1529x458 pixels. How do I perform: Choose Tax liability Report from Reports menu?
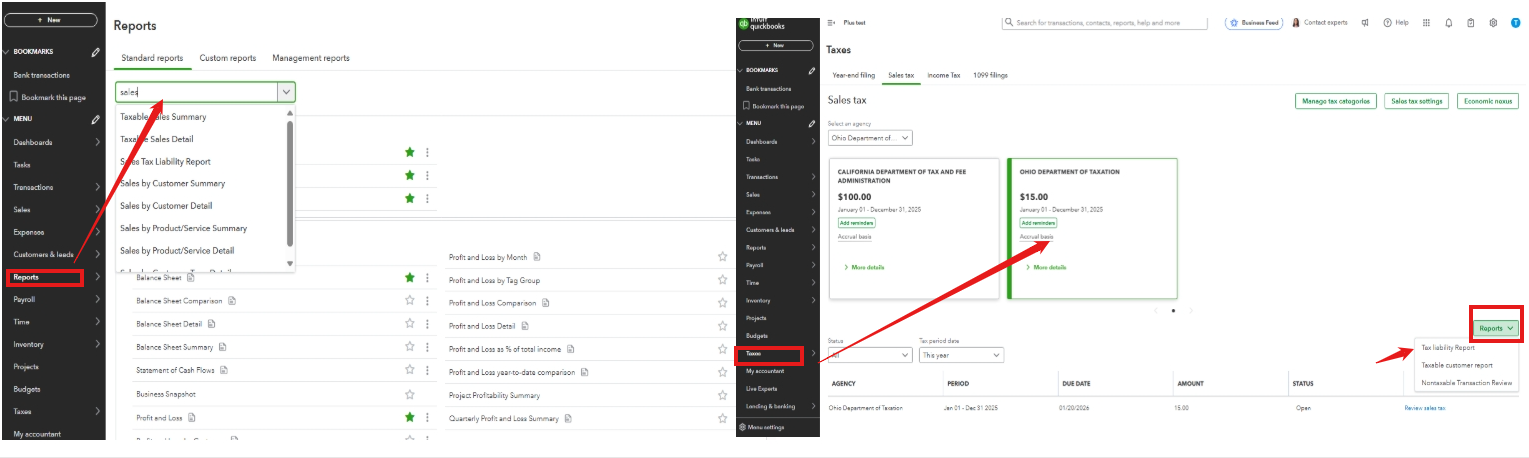pos(1448,348)
